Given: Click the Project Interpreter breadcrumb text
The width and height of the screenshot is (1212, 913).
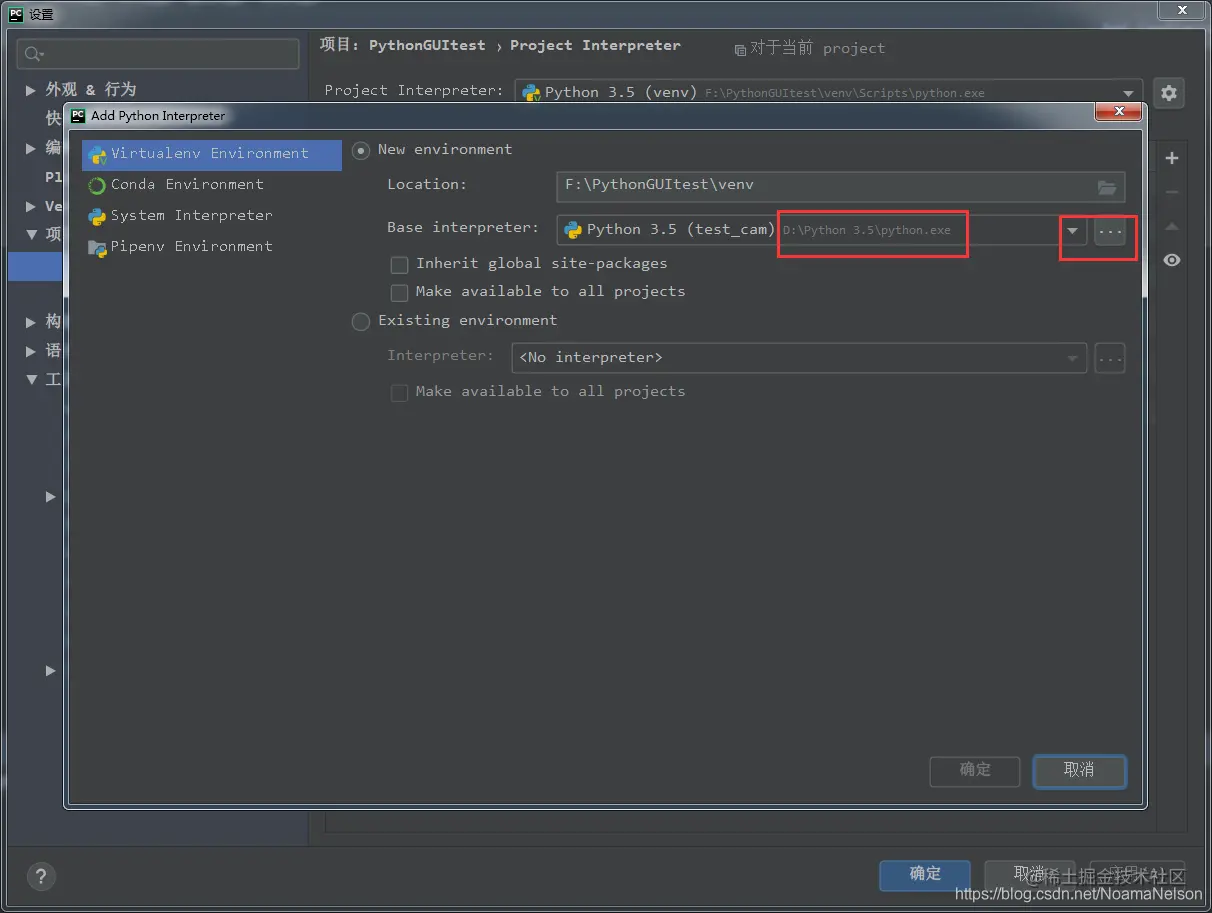Looking at the screenshot, I should tap(595, 46).
